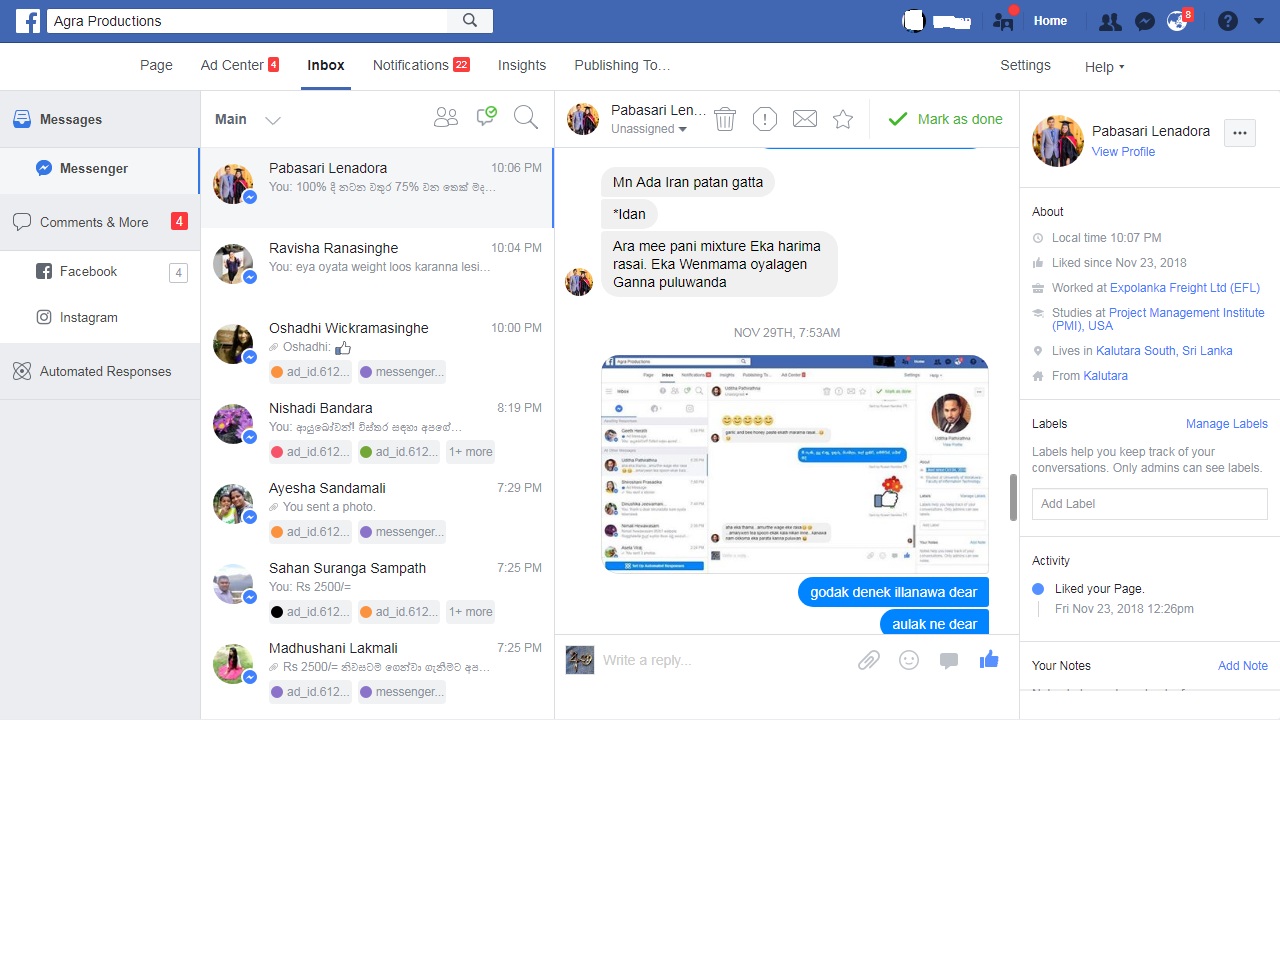1280x968 pixels.
Task: Click red ad_id label on Nishadi Bandara
Action: (x=310, y=452)
